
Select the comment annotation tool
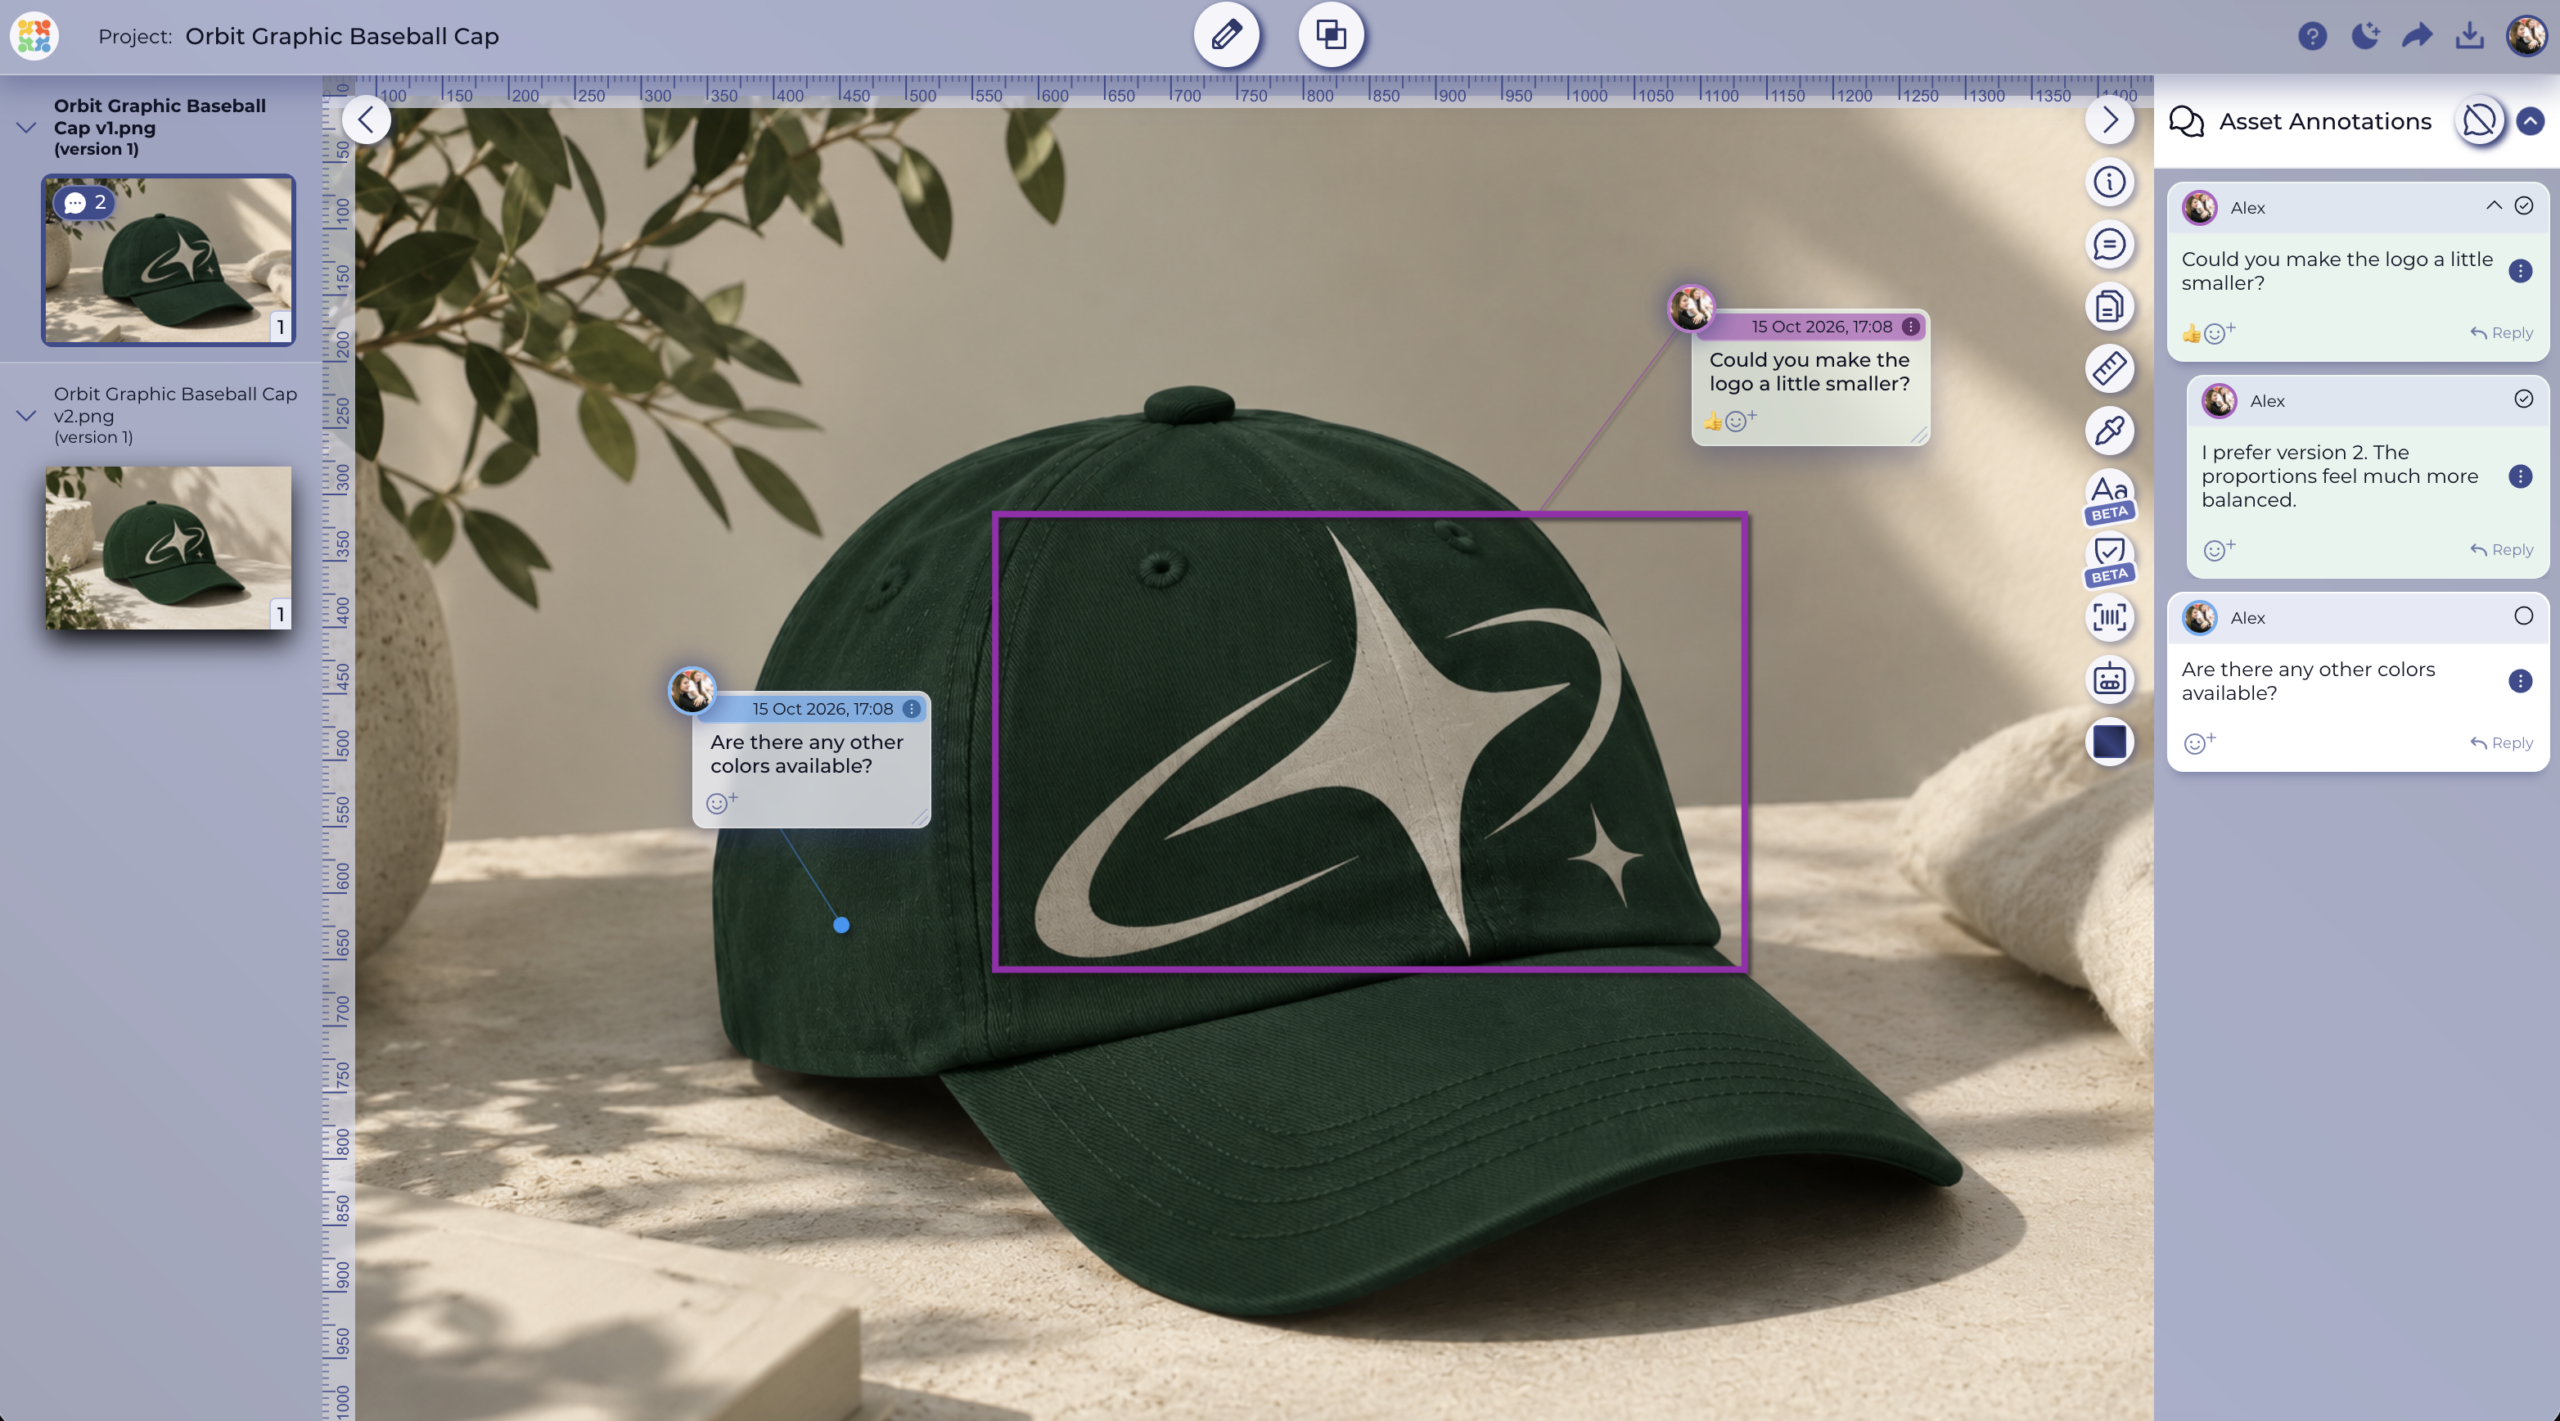[2109, 244]
